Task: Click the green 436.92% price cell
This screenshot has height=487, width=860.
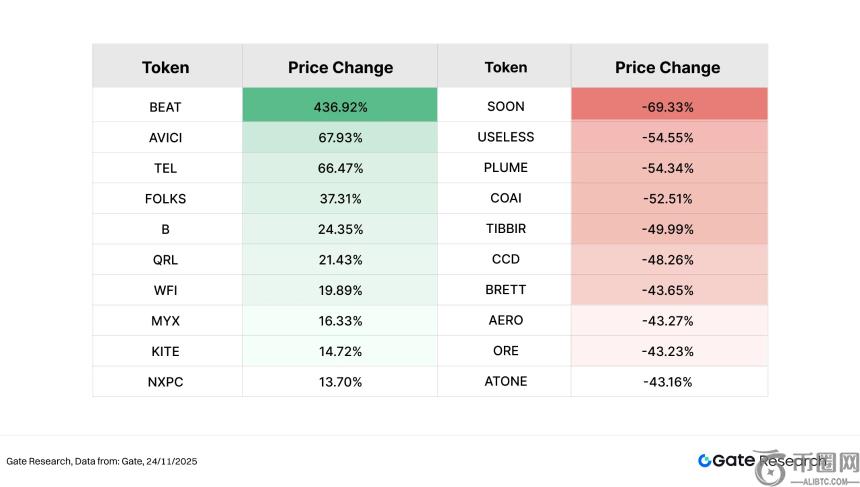Action: point(340,106)
